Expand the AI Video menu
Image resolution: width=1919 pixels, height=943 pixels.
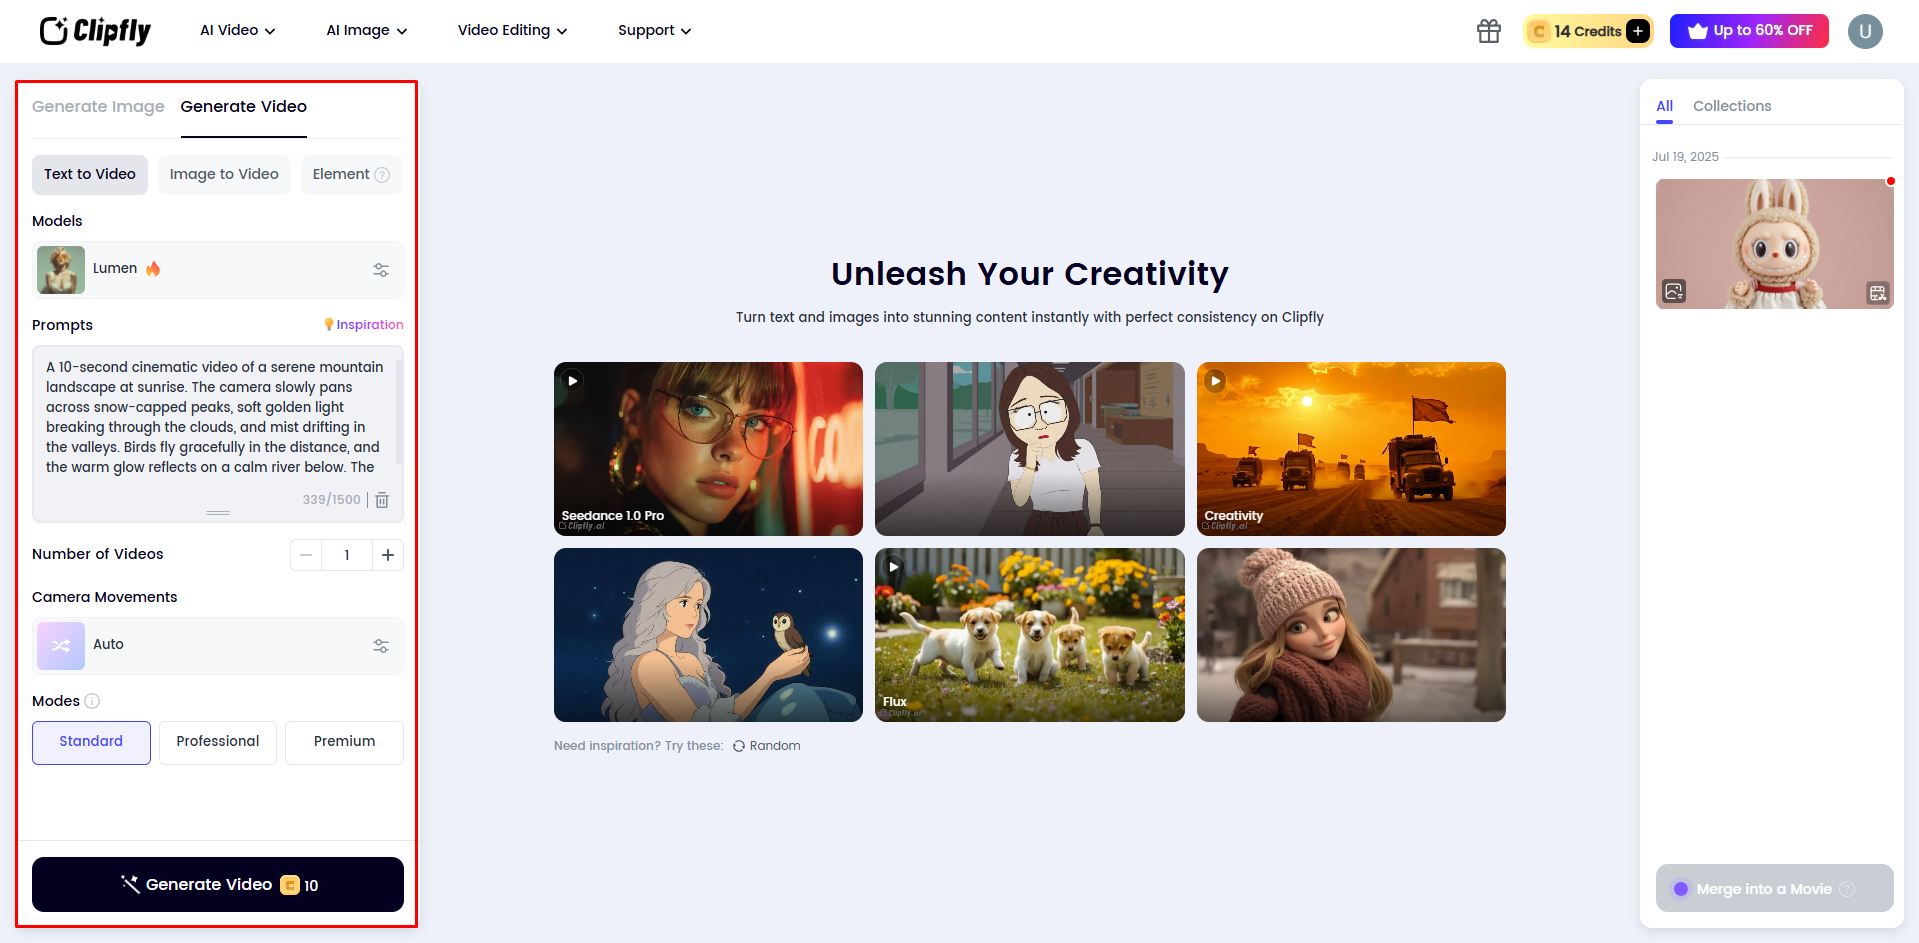click(238, 31)
